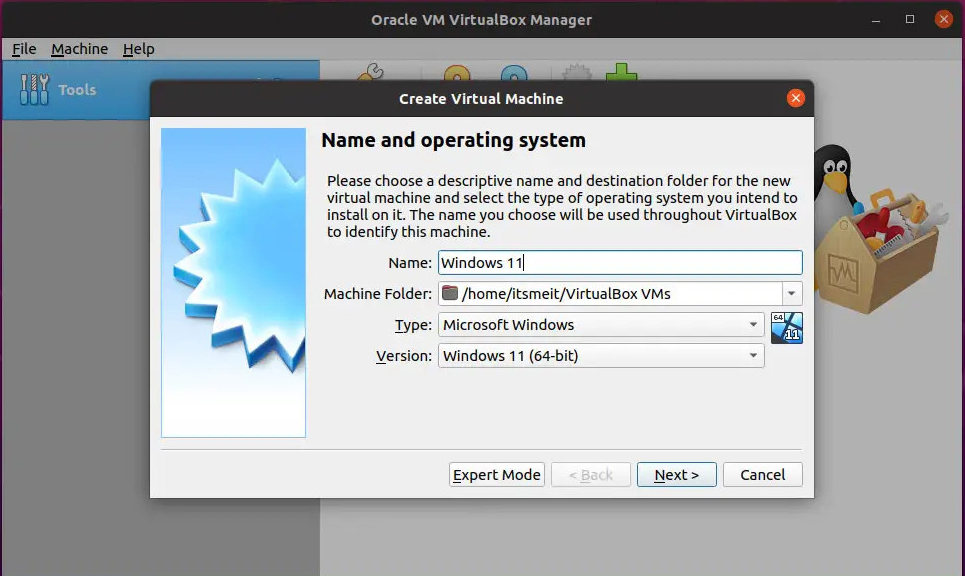Click the folder icon in Machine Folder field
The width and height of the screenshot is (965, 576).
[453, 293]
